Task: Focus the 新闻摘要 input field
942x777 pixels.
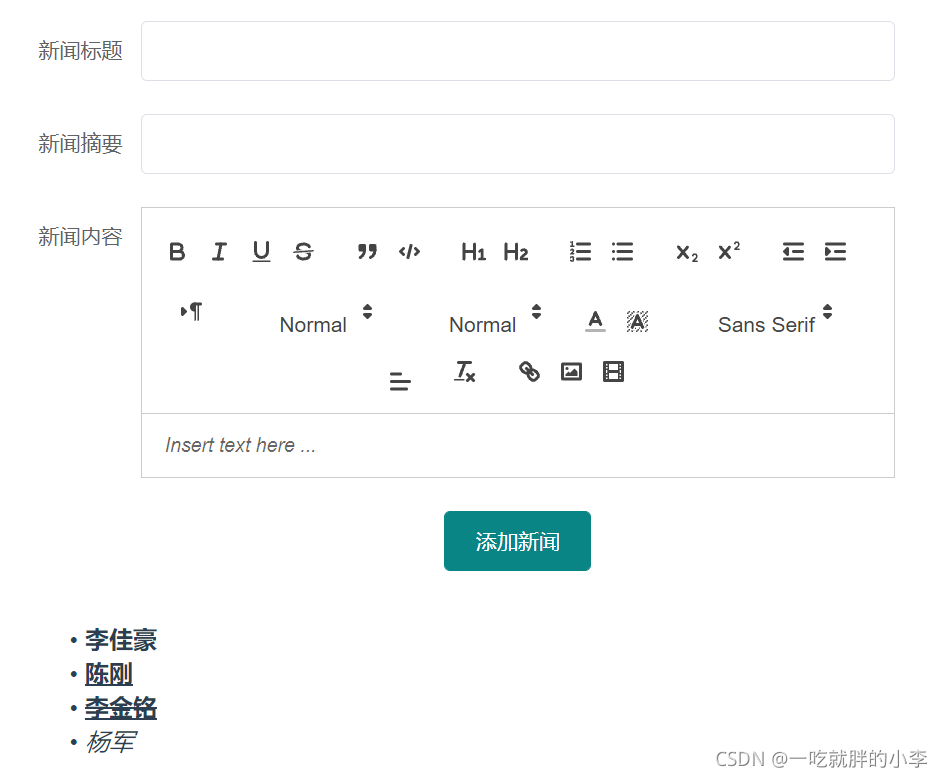Action: (517, 144)
